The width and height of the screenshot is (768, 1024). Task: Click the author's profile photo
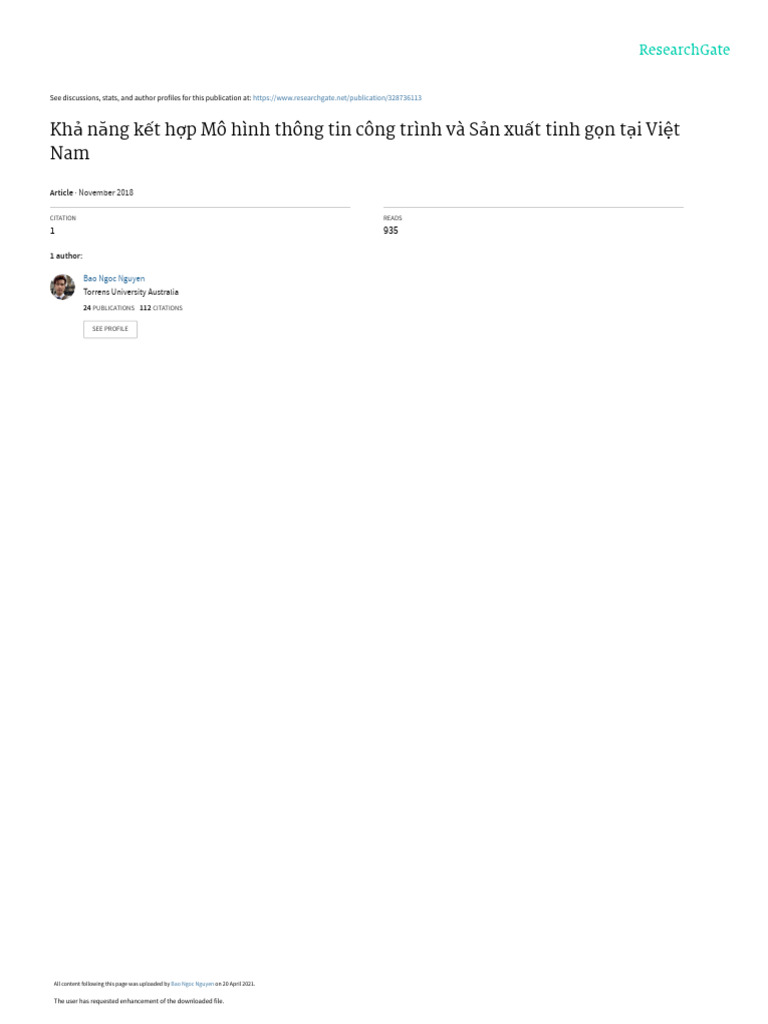point(63,287)
